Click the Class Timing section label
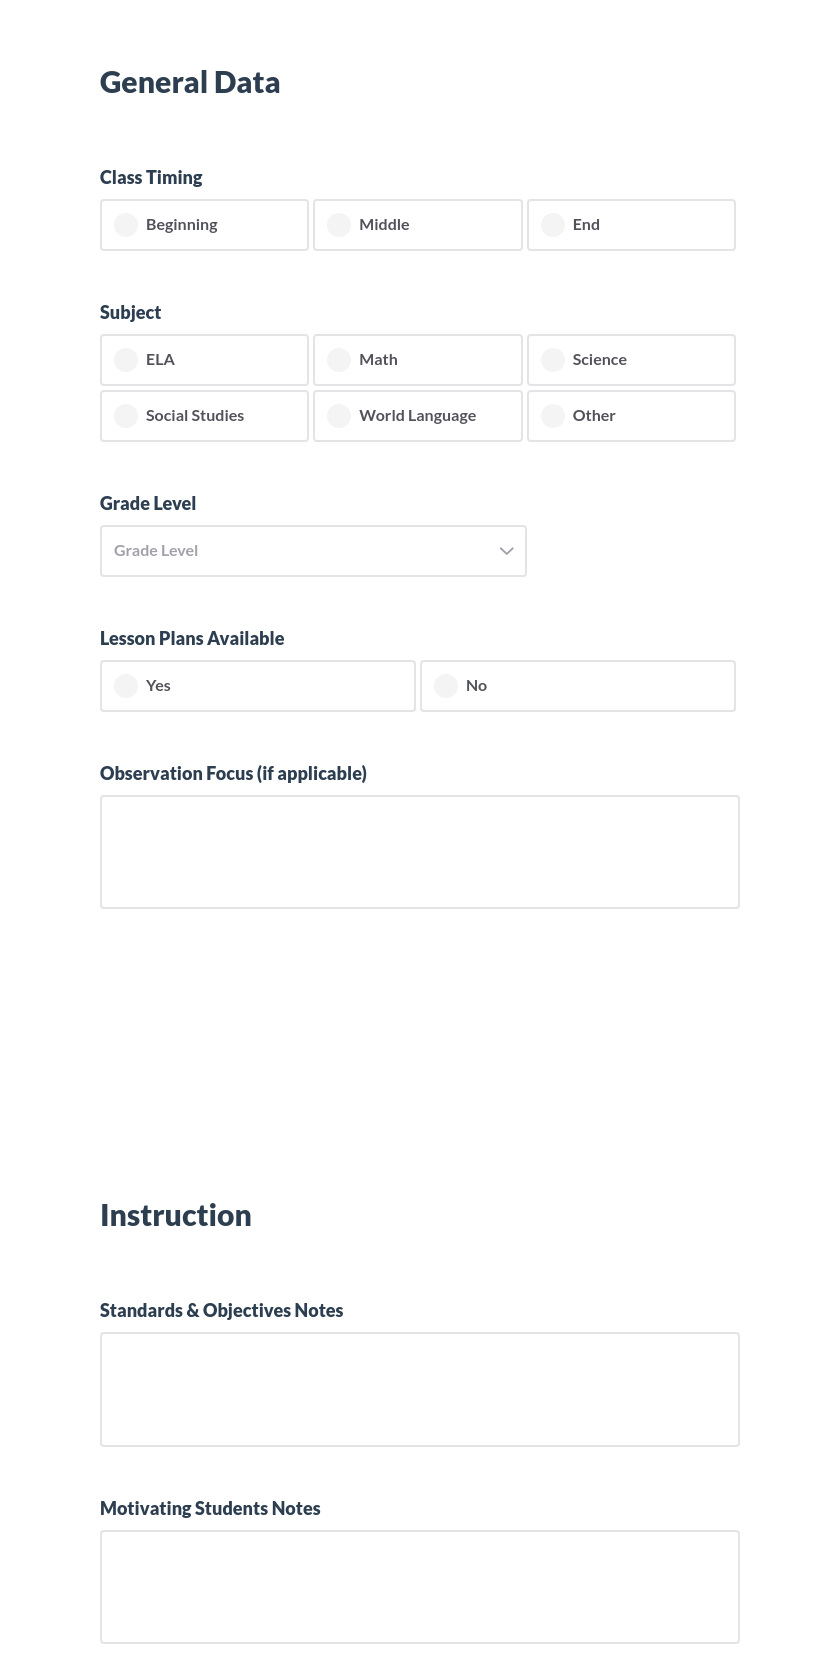The image size is (840, 1680). pyautogui.click(x=151, y=177)
